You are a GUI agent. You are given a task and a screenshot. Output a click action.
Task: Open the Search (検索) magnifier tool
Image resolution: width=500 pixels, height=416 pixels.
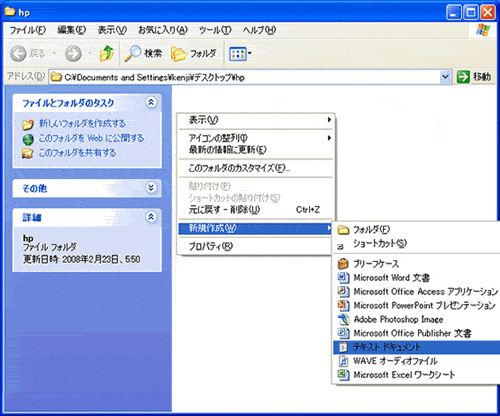click(143, 53)
